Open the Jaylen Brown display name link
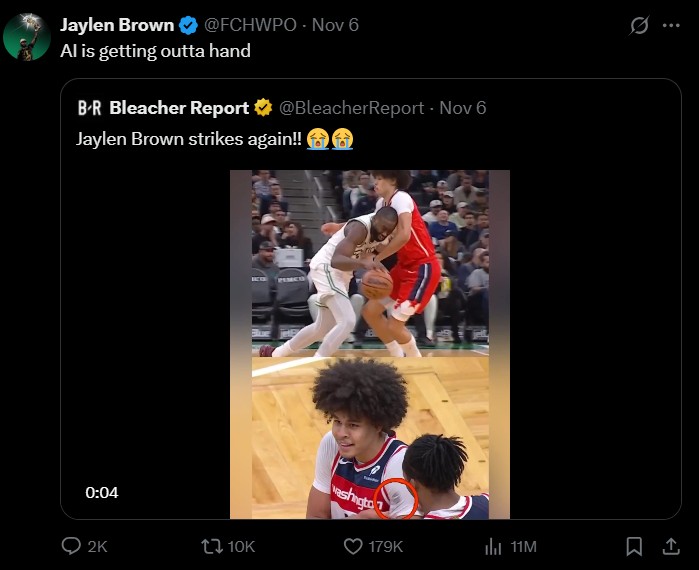This screenshot has height=570, width=699. pos(116,25)
